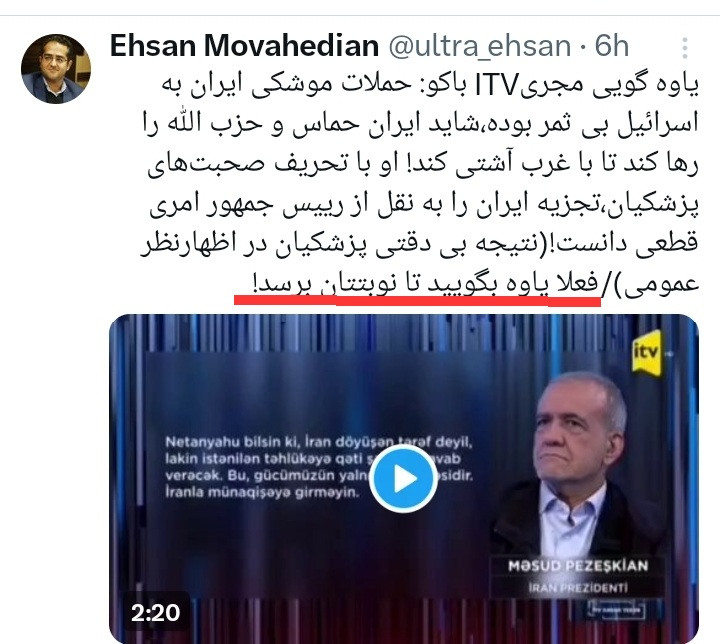Click the Netanyahu bilsin ki subtitle line
The image size is (720, 644).
pos(319,442)
